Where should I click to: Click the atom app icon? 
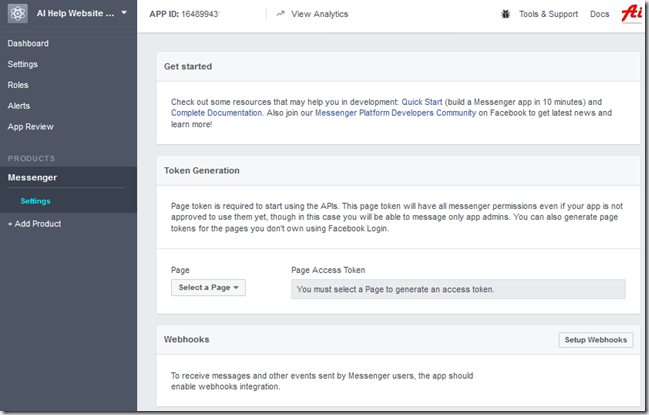(x=17, y=13)
